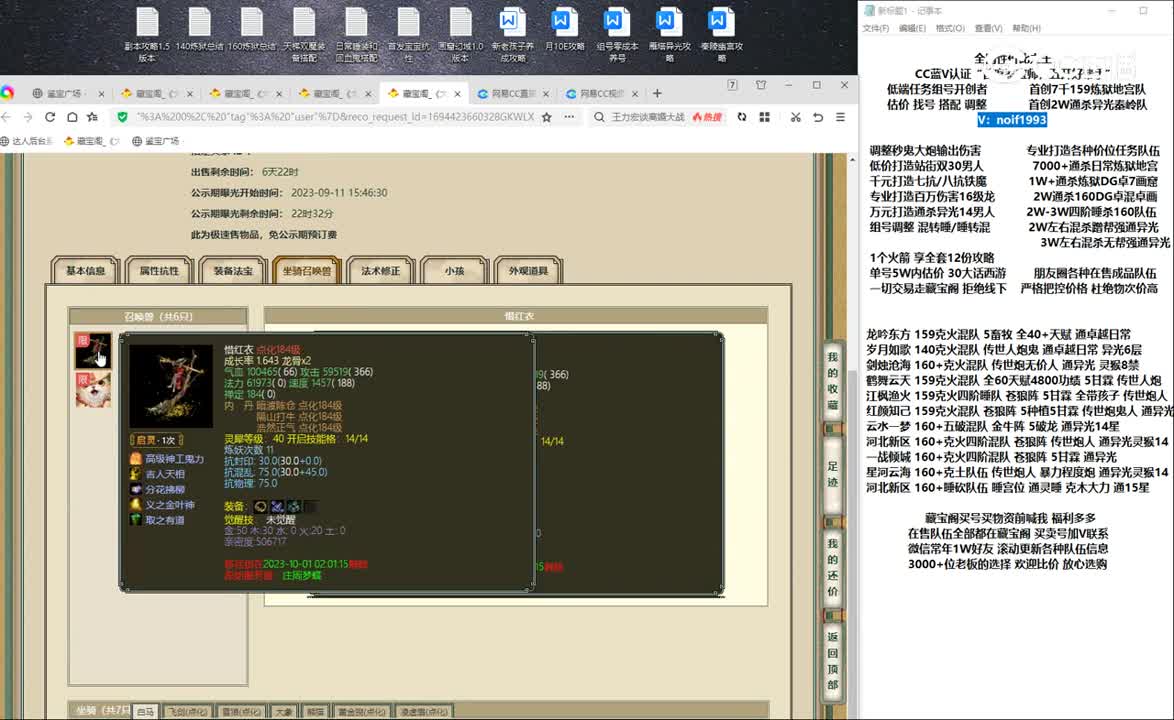Open the 外观道具 tab
The width and height of the screenshot is (1174, 720).
tap(529, 271)
